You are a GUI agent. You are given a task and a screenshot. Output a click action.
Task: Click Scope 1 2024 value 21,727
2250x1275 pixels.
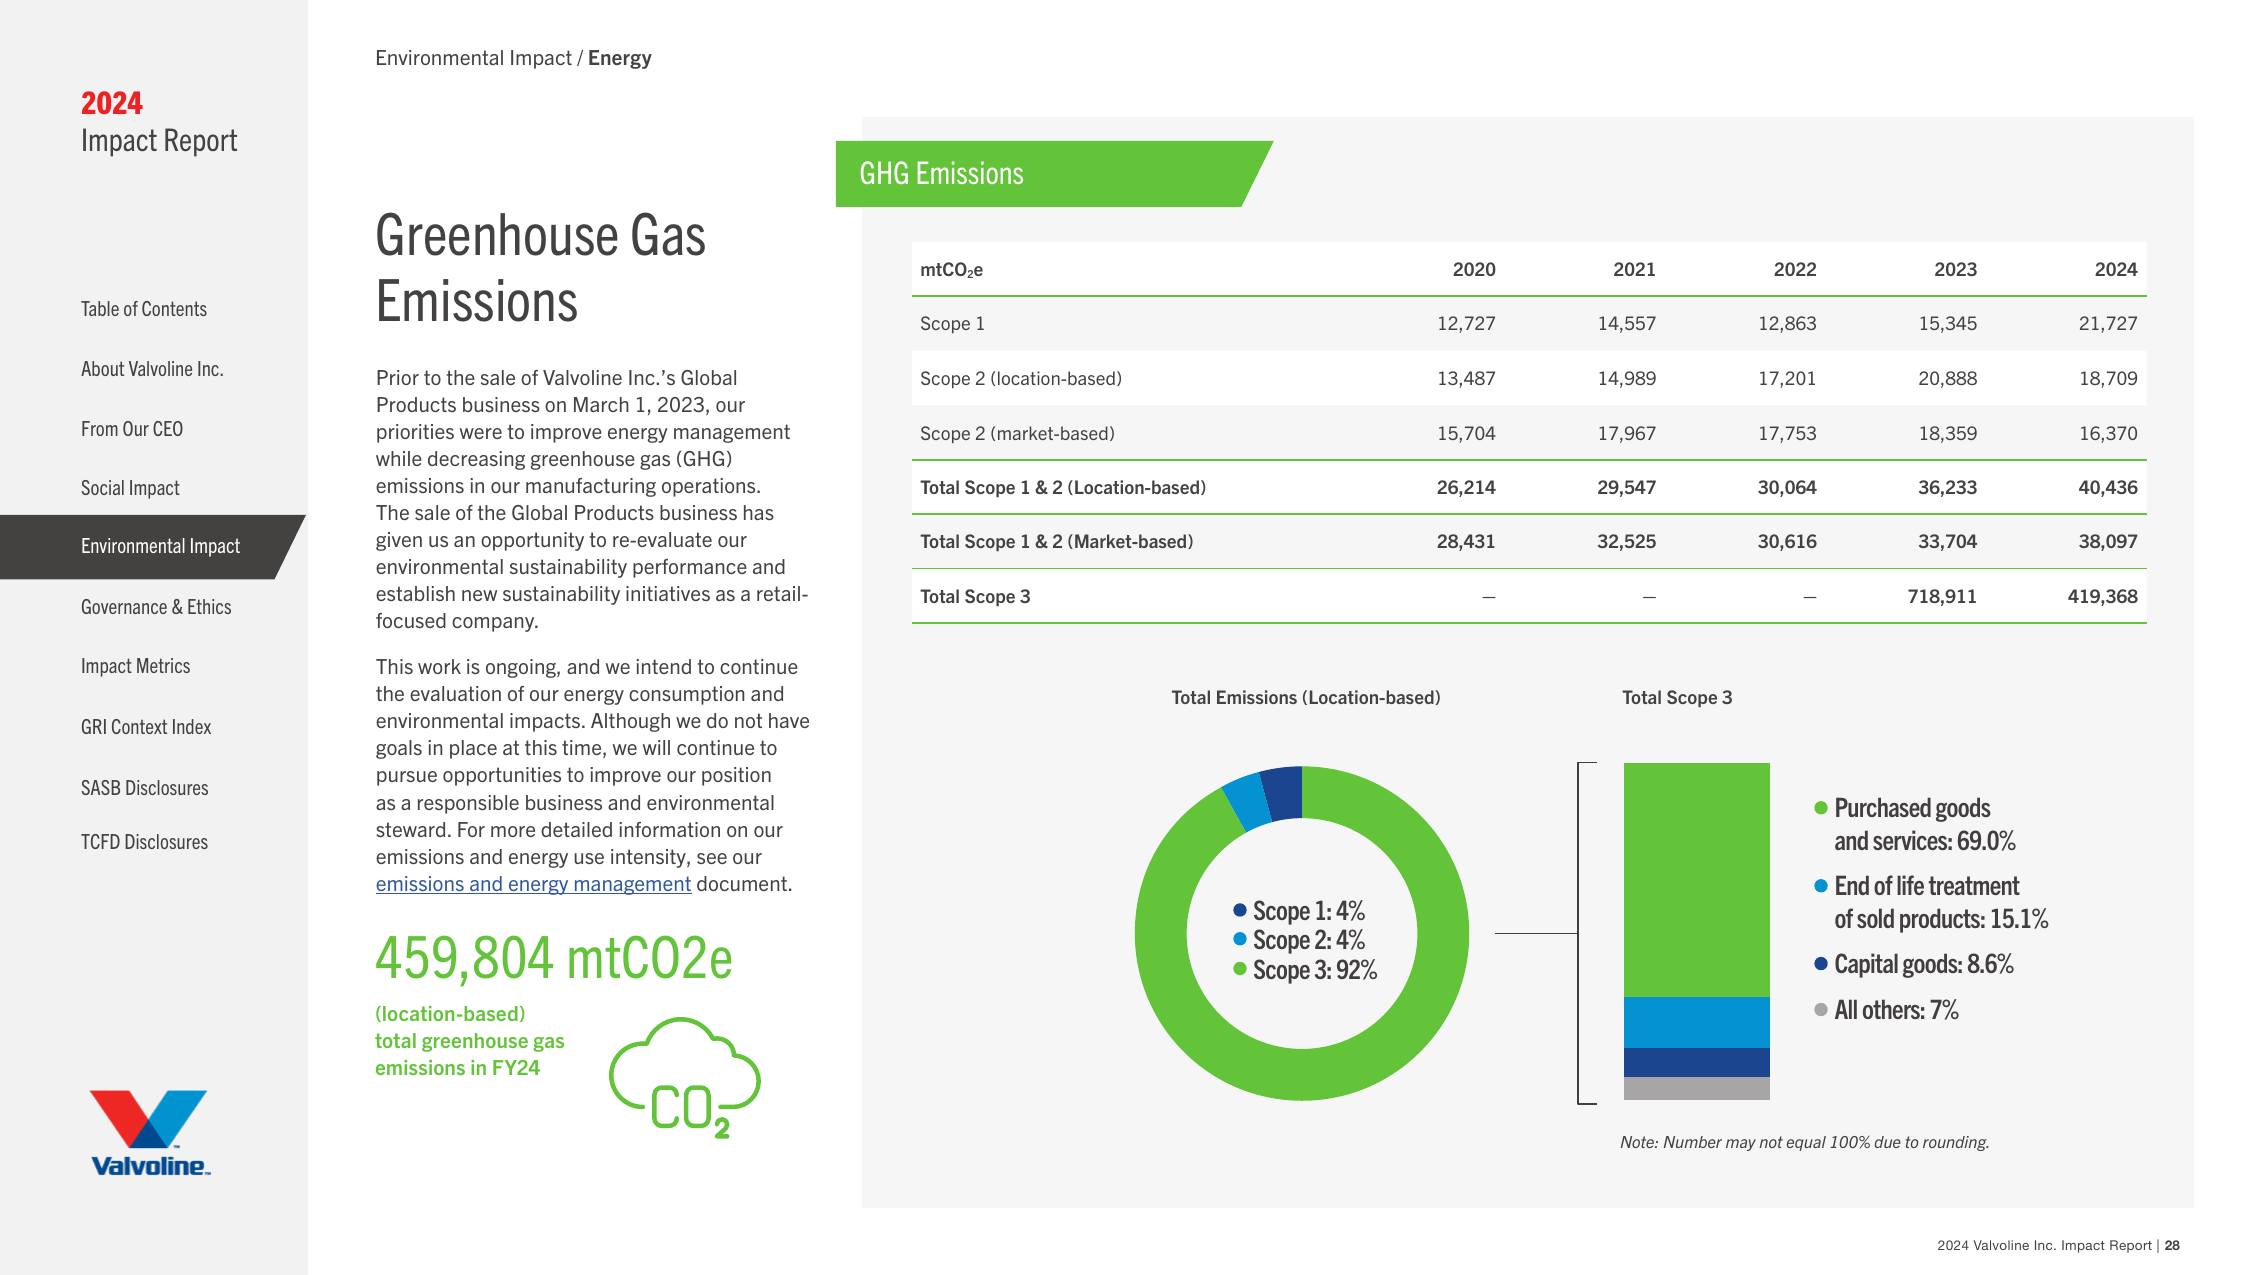pyautogui.click(x=2107, y=323)
